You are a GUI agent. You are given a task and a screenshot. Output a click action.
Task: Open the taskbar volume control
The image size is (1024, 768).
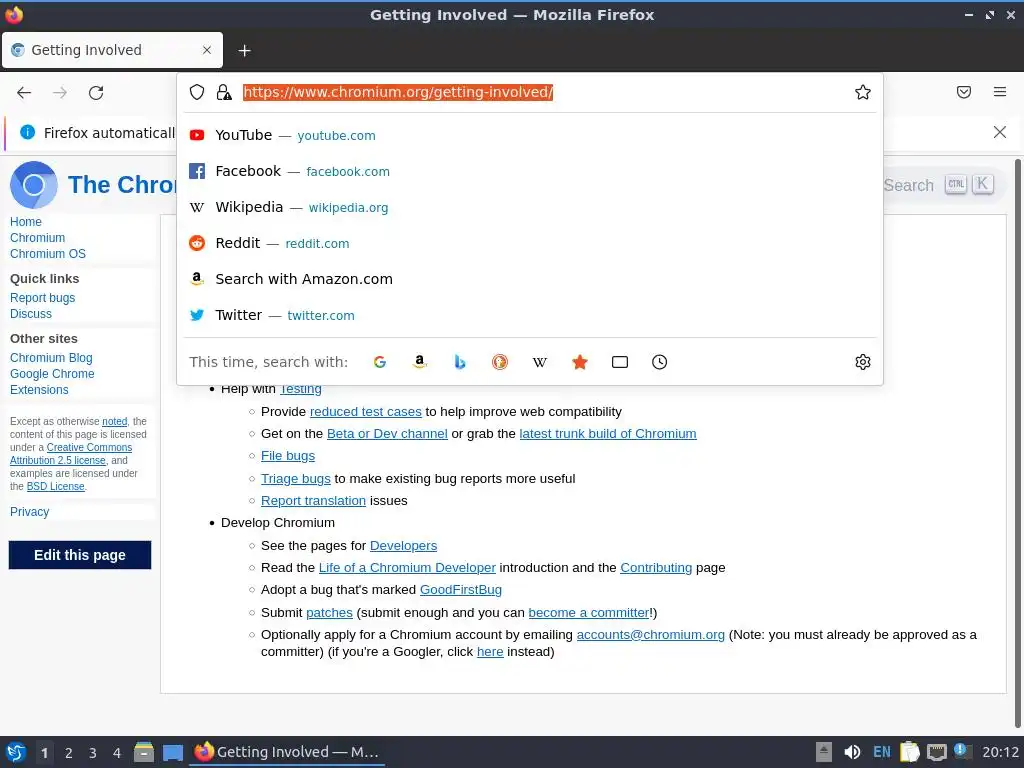click(x=852, y=752)
